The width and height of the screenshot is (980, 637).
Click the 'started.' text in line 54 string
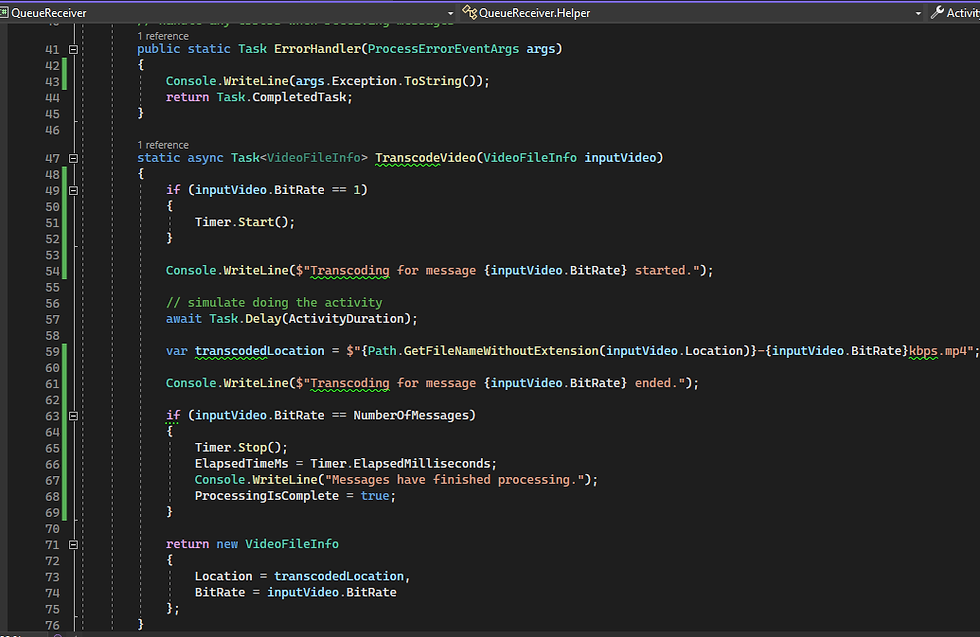click(663, 270)
